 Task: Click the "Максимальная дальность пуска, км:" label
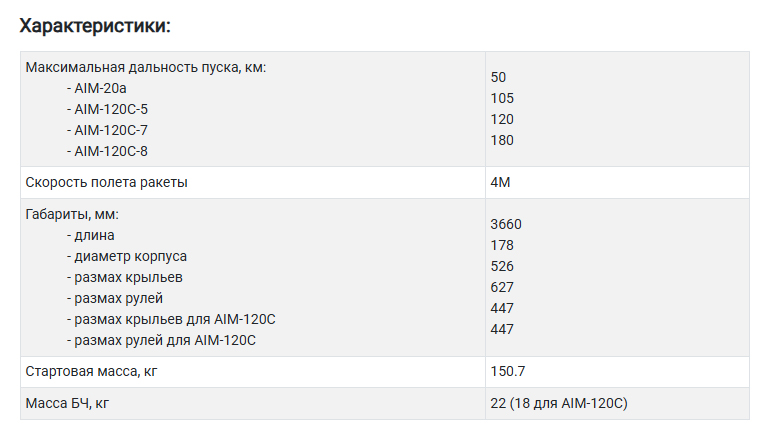coord(146,67)
